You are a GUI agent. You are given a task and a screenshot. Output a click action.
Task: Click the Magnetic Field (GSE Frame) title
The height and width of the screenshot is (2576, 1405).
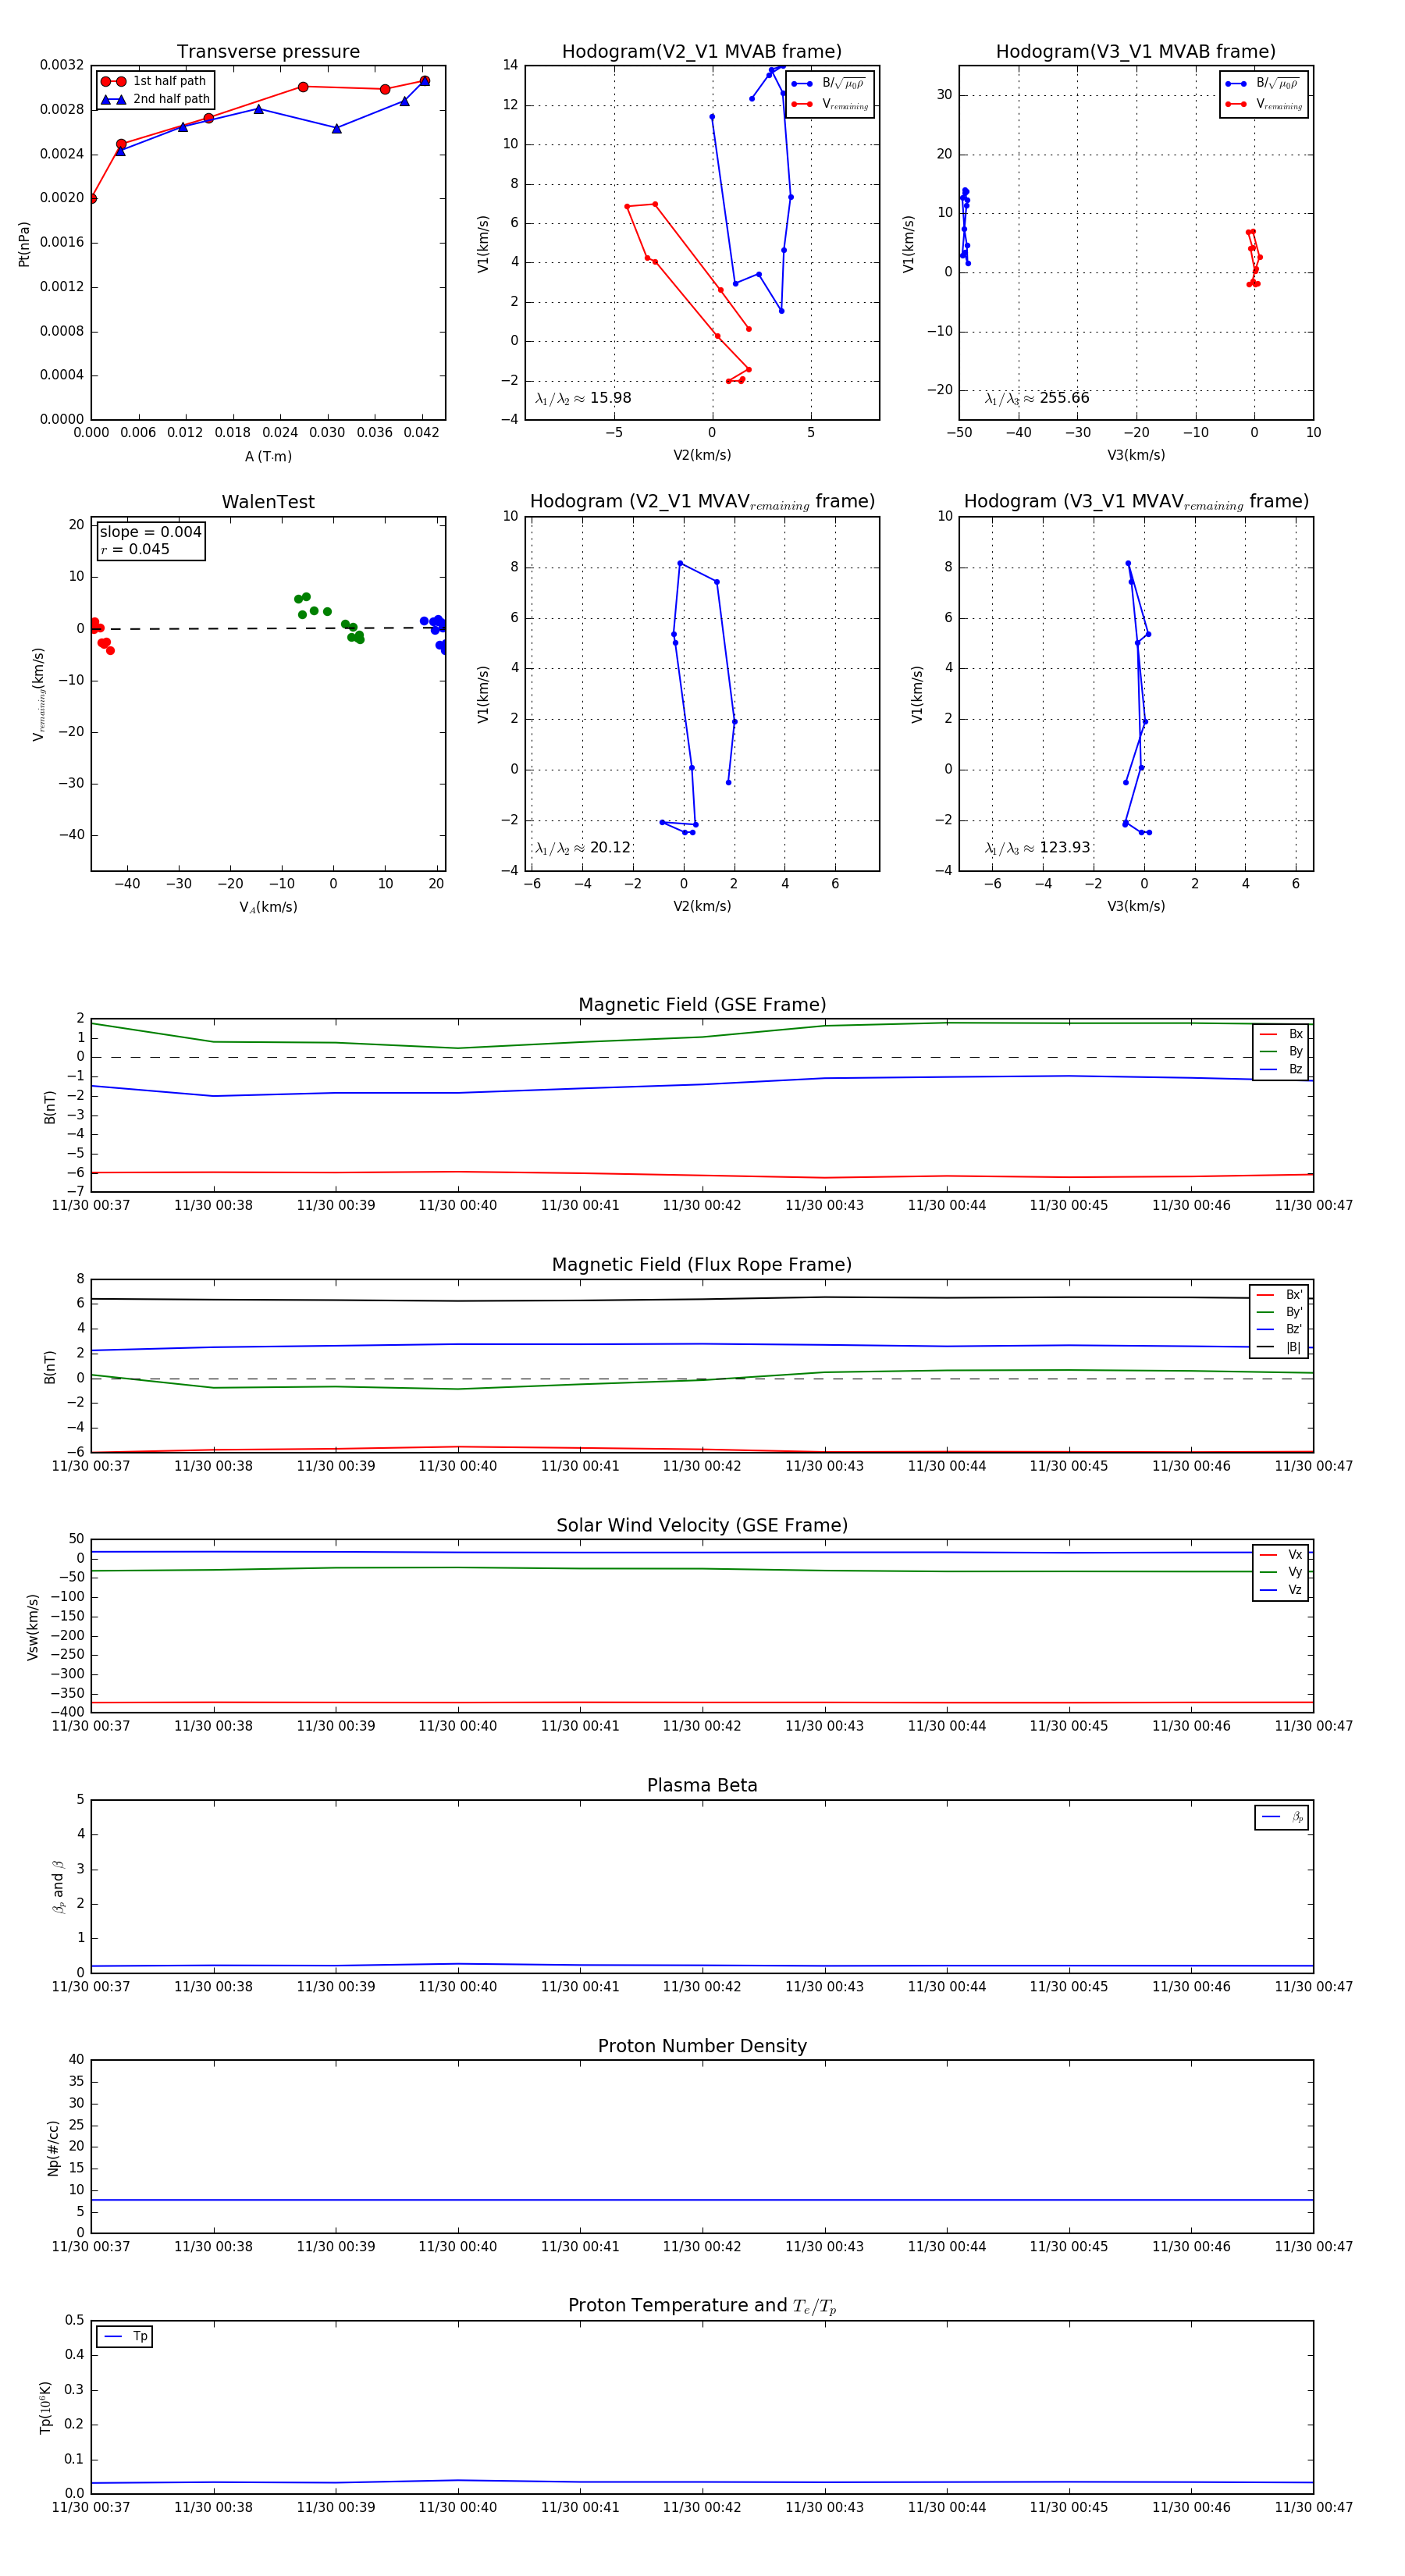(702, 1005)
